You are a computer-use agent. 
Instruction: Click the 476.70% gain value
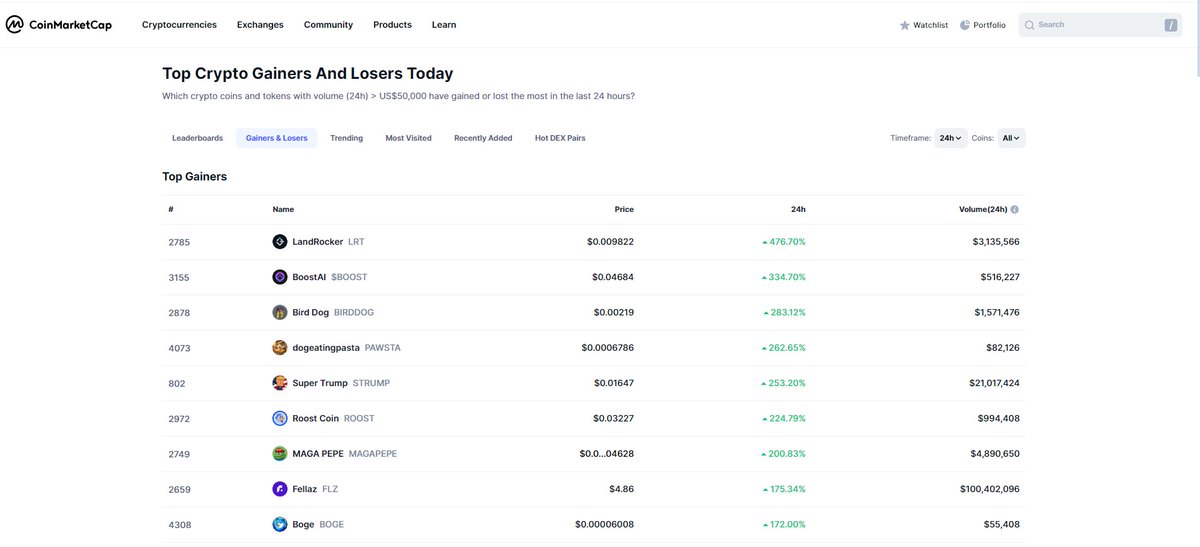783,242
